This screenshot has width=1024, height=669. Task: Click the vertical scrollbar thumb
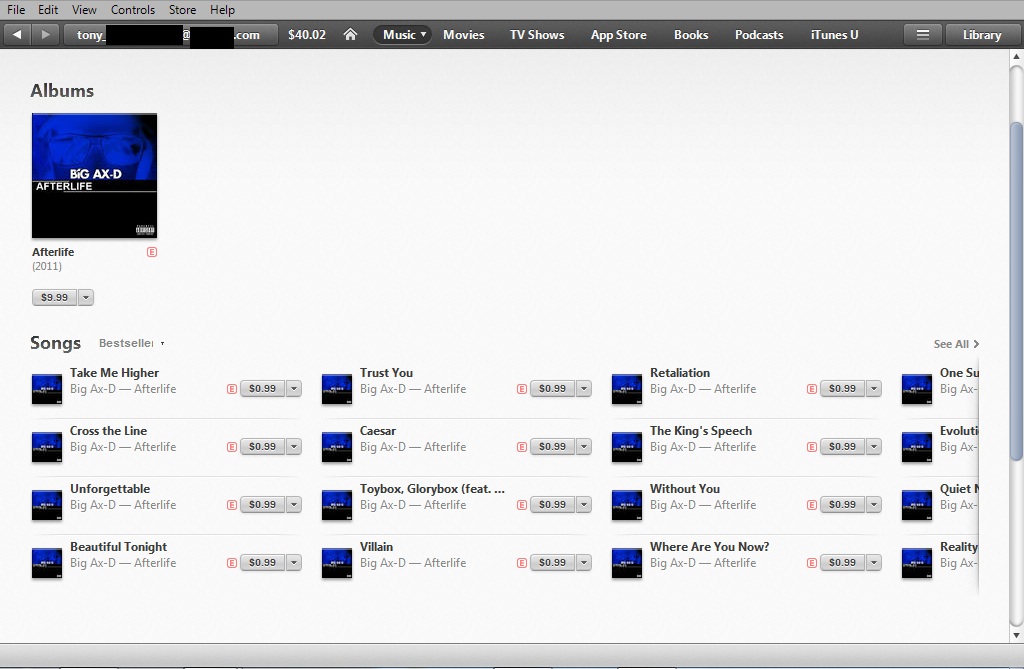point(1016,291)
